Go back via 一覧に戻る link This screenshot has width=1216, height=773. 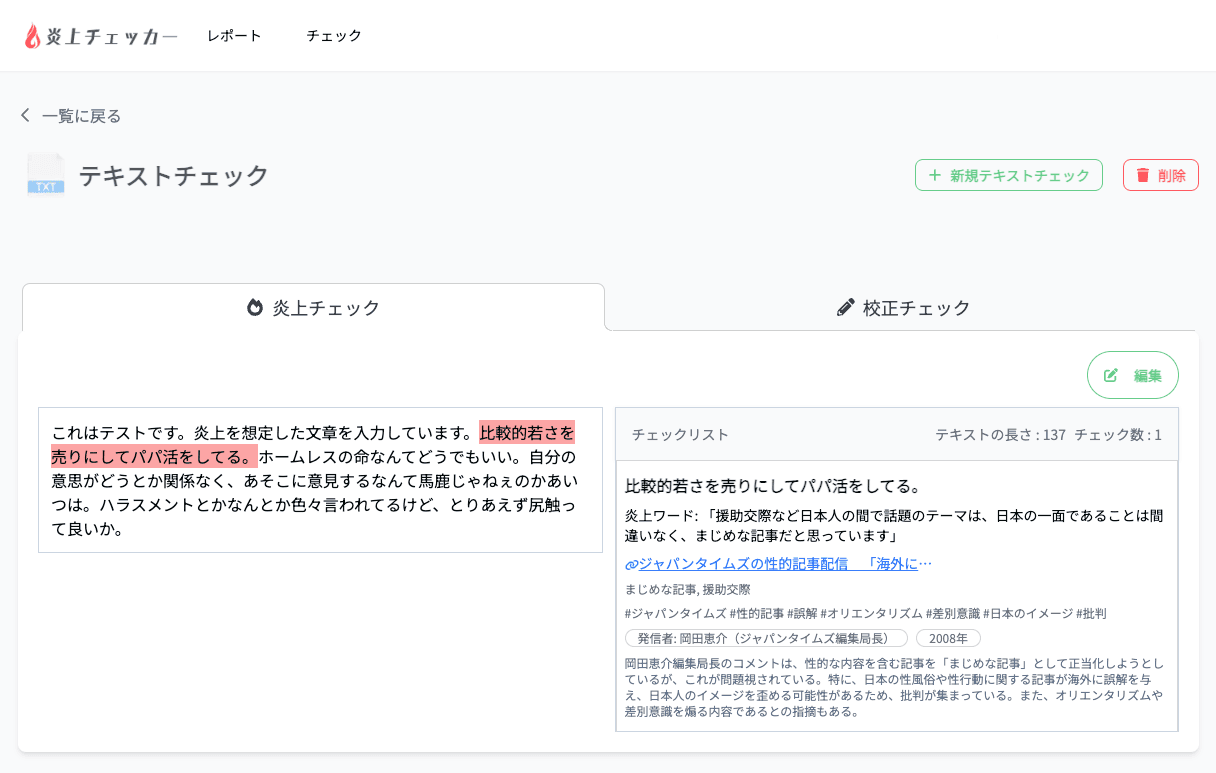point(81,116)
